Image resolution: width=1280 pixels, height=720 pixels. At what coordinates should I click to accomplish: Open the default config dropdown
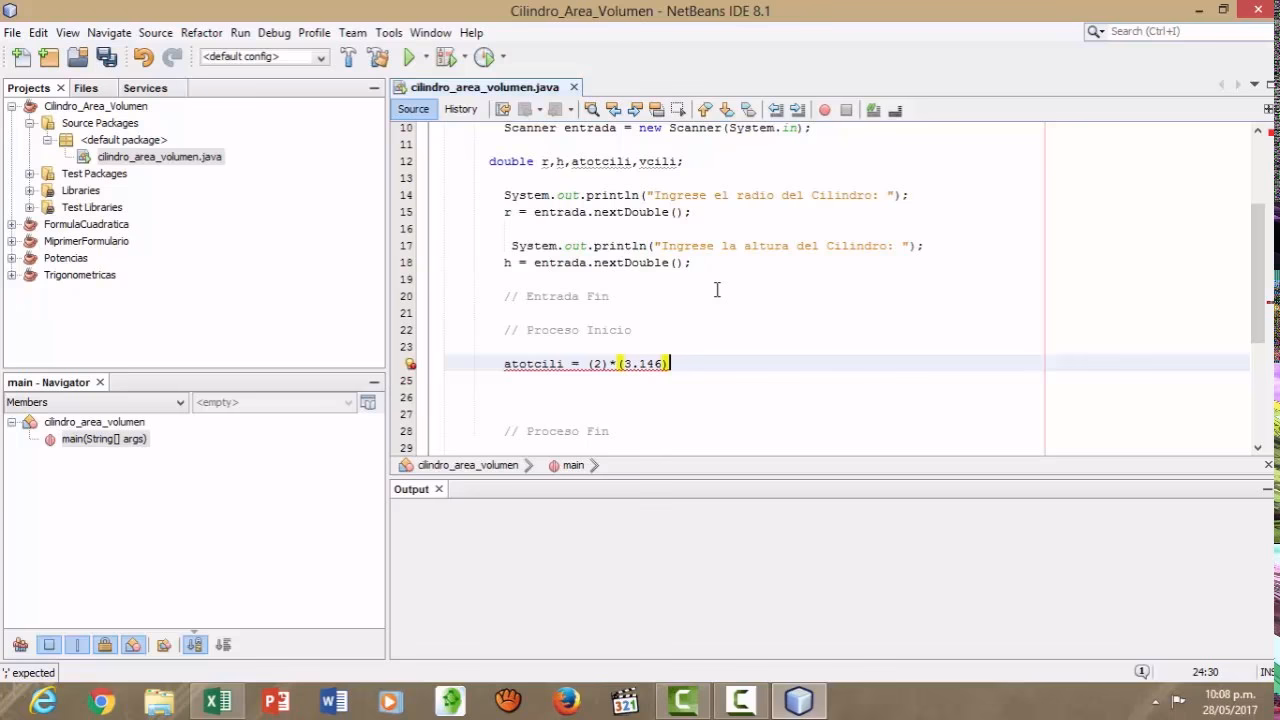(x=319, y=57)
